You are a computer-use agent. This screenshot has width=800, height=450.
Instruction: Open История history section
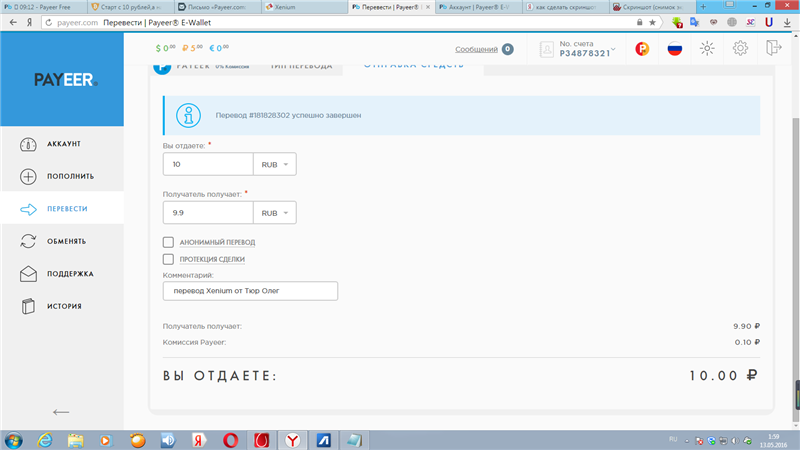pos(62,306)
